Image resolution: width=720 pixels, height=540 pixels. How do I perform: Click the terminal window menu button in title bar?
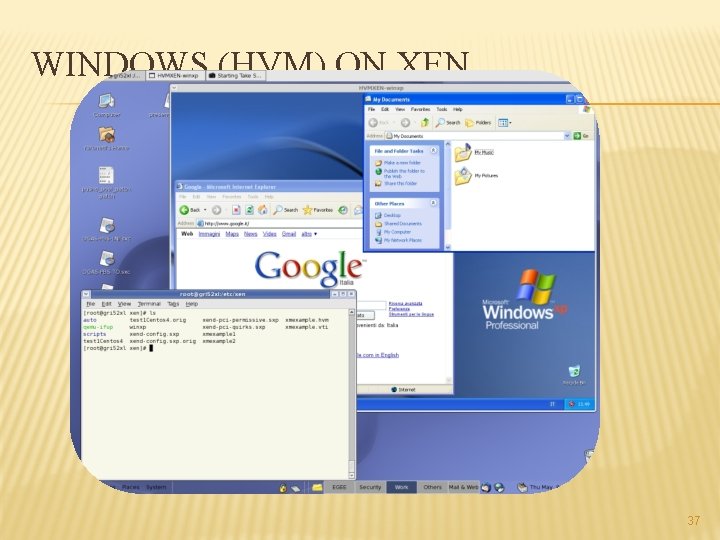[x=86, y=294]
